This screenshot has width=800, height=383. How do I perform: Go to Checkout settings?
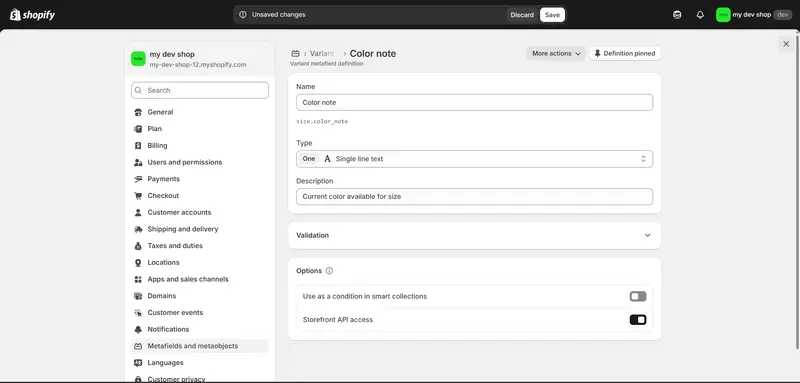pos(199,196)
